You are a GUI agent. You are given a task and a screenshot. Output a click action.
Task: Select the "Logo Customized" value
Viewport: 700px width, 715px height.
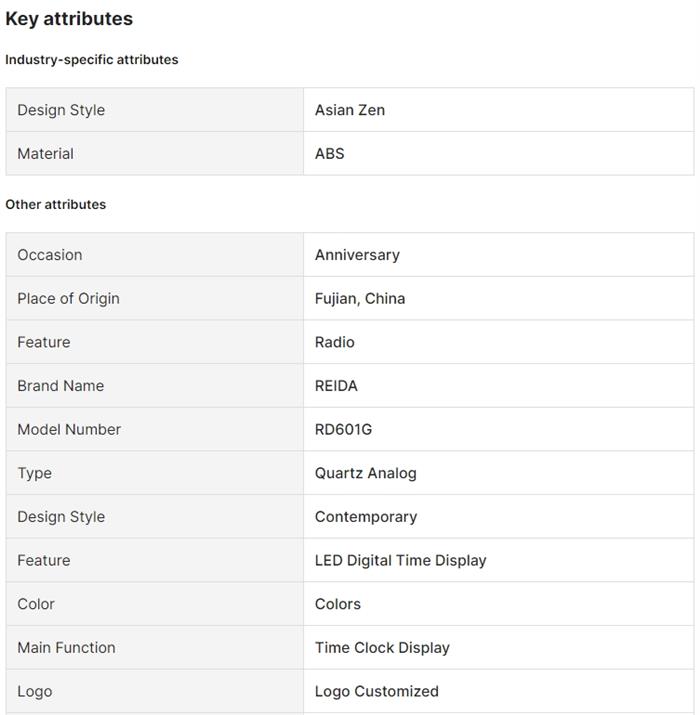point(377,691)
